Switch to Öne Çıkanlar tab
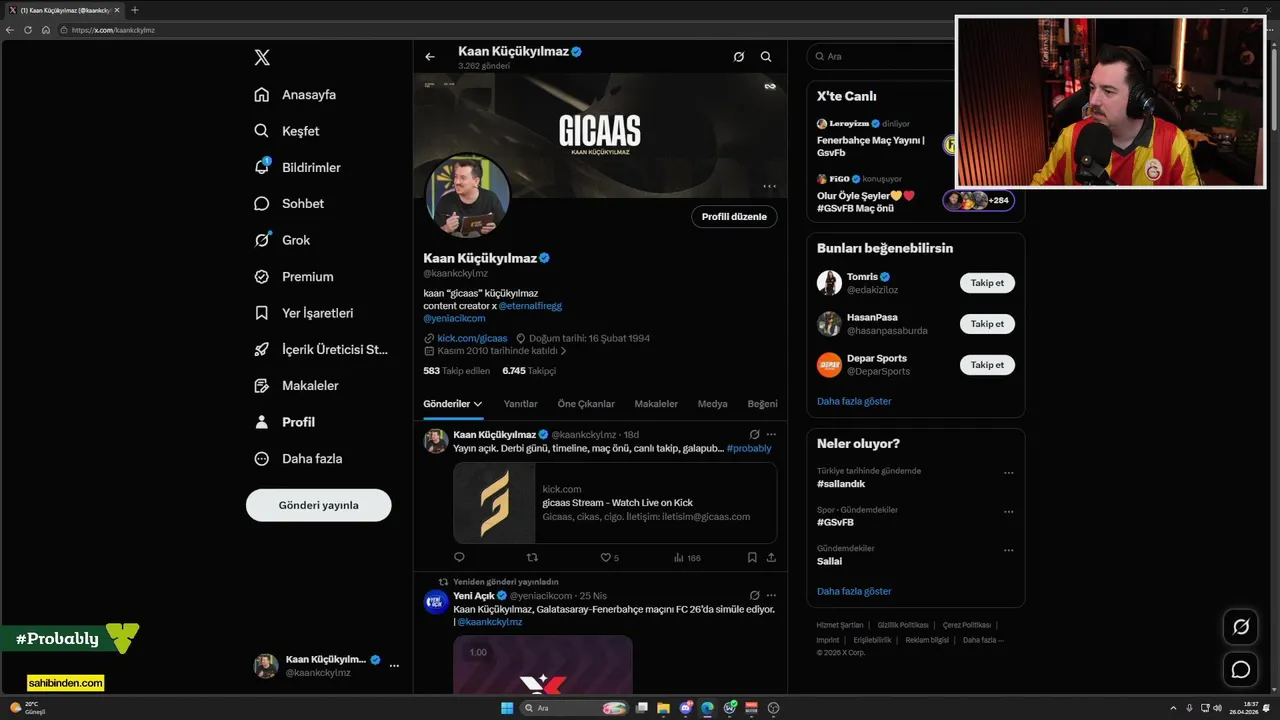 coord(586,404)
